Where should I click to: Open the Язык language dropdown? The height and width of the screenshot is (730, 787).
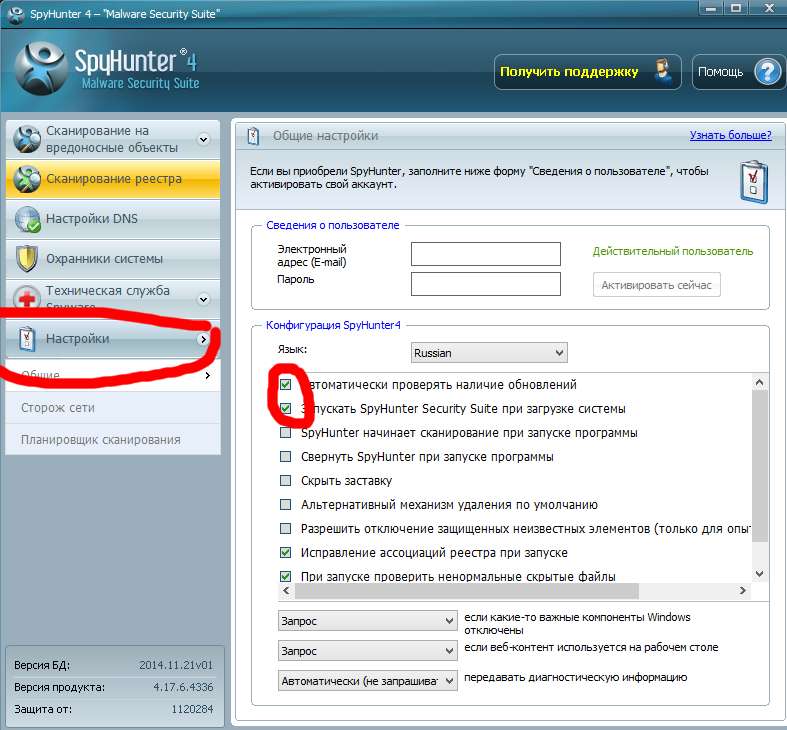tap(489, 353)
